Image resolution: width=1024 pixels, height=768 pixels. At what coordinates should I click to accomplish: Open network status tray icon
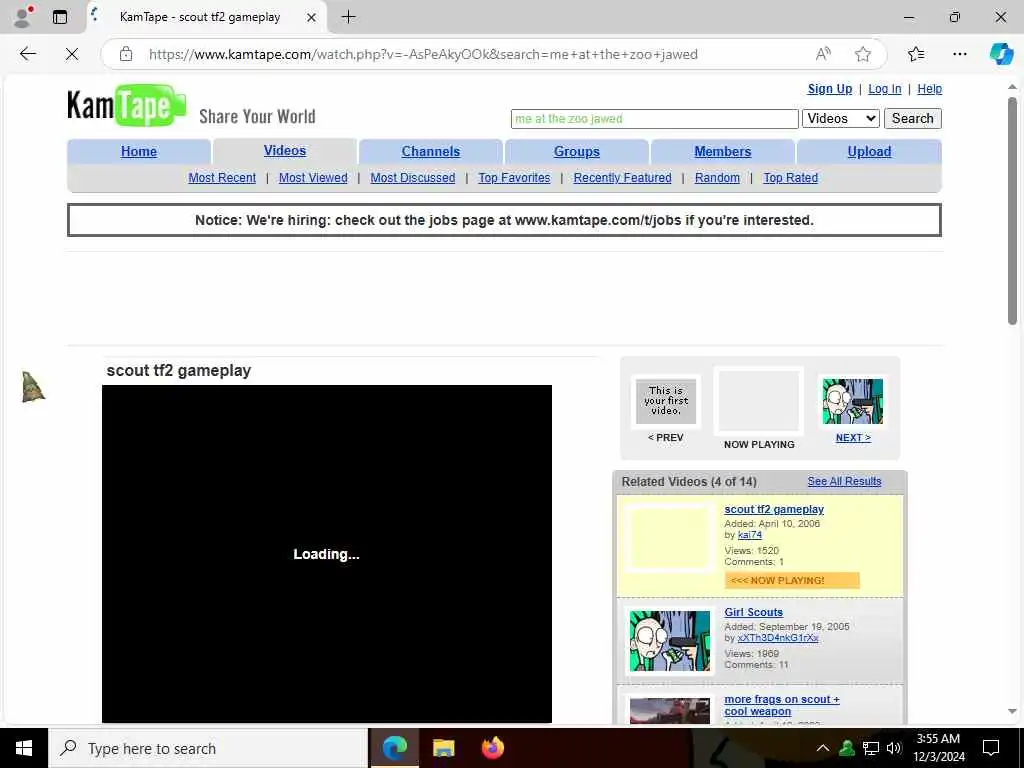point(871,748)
